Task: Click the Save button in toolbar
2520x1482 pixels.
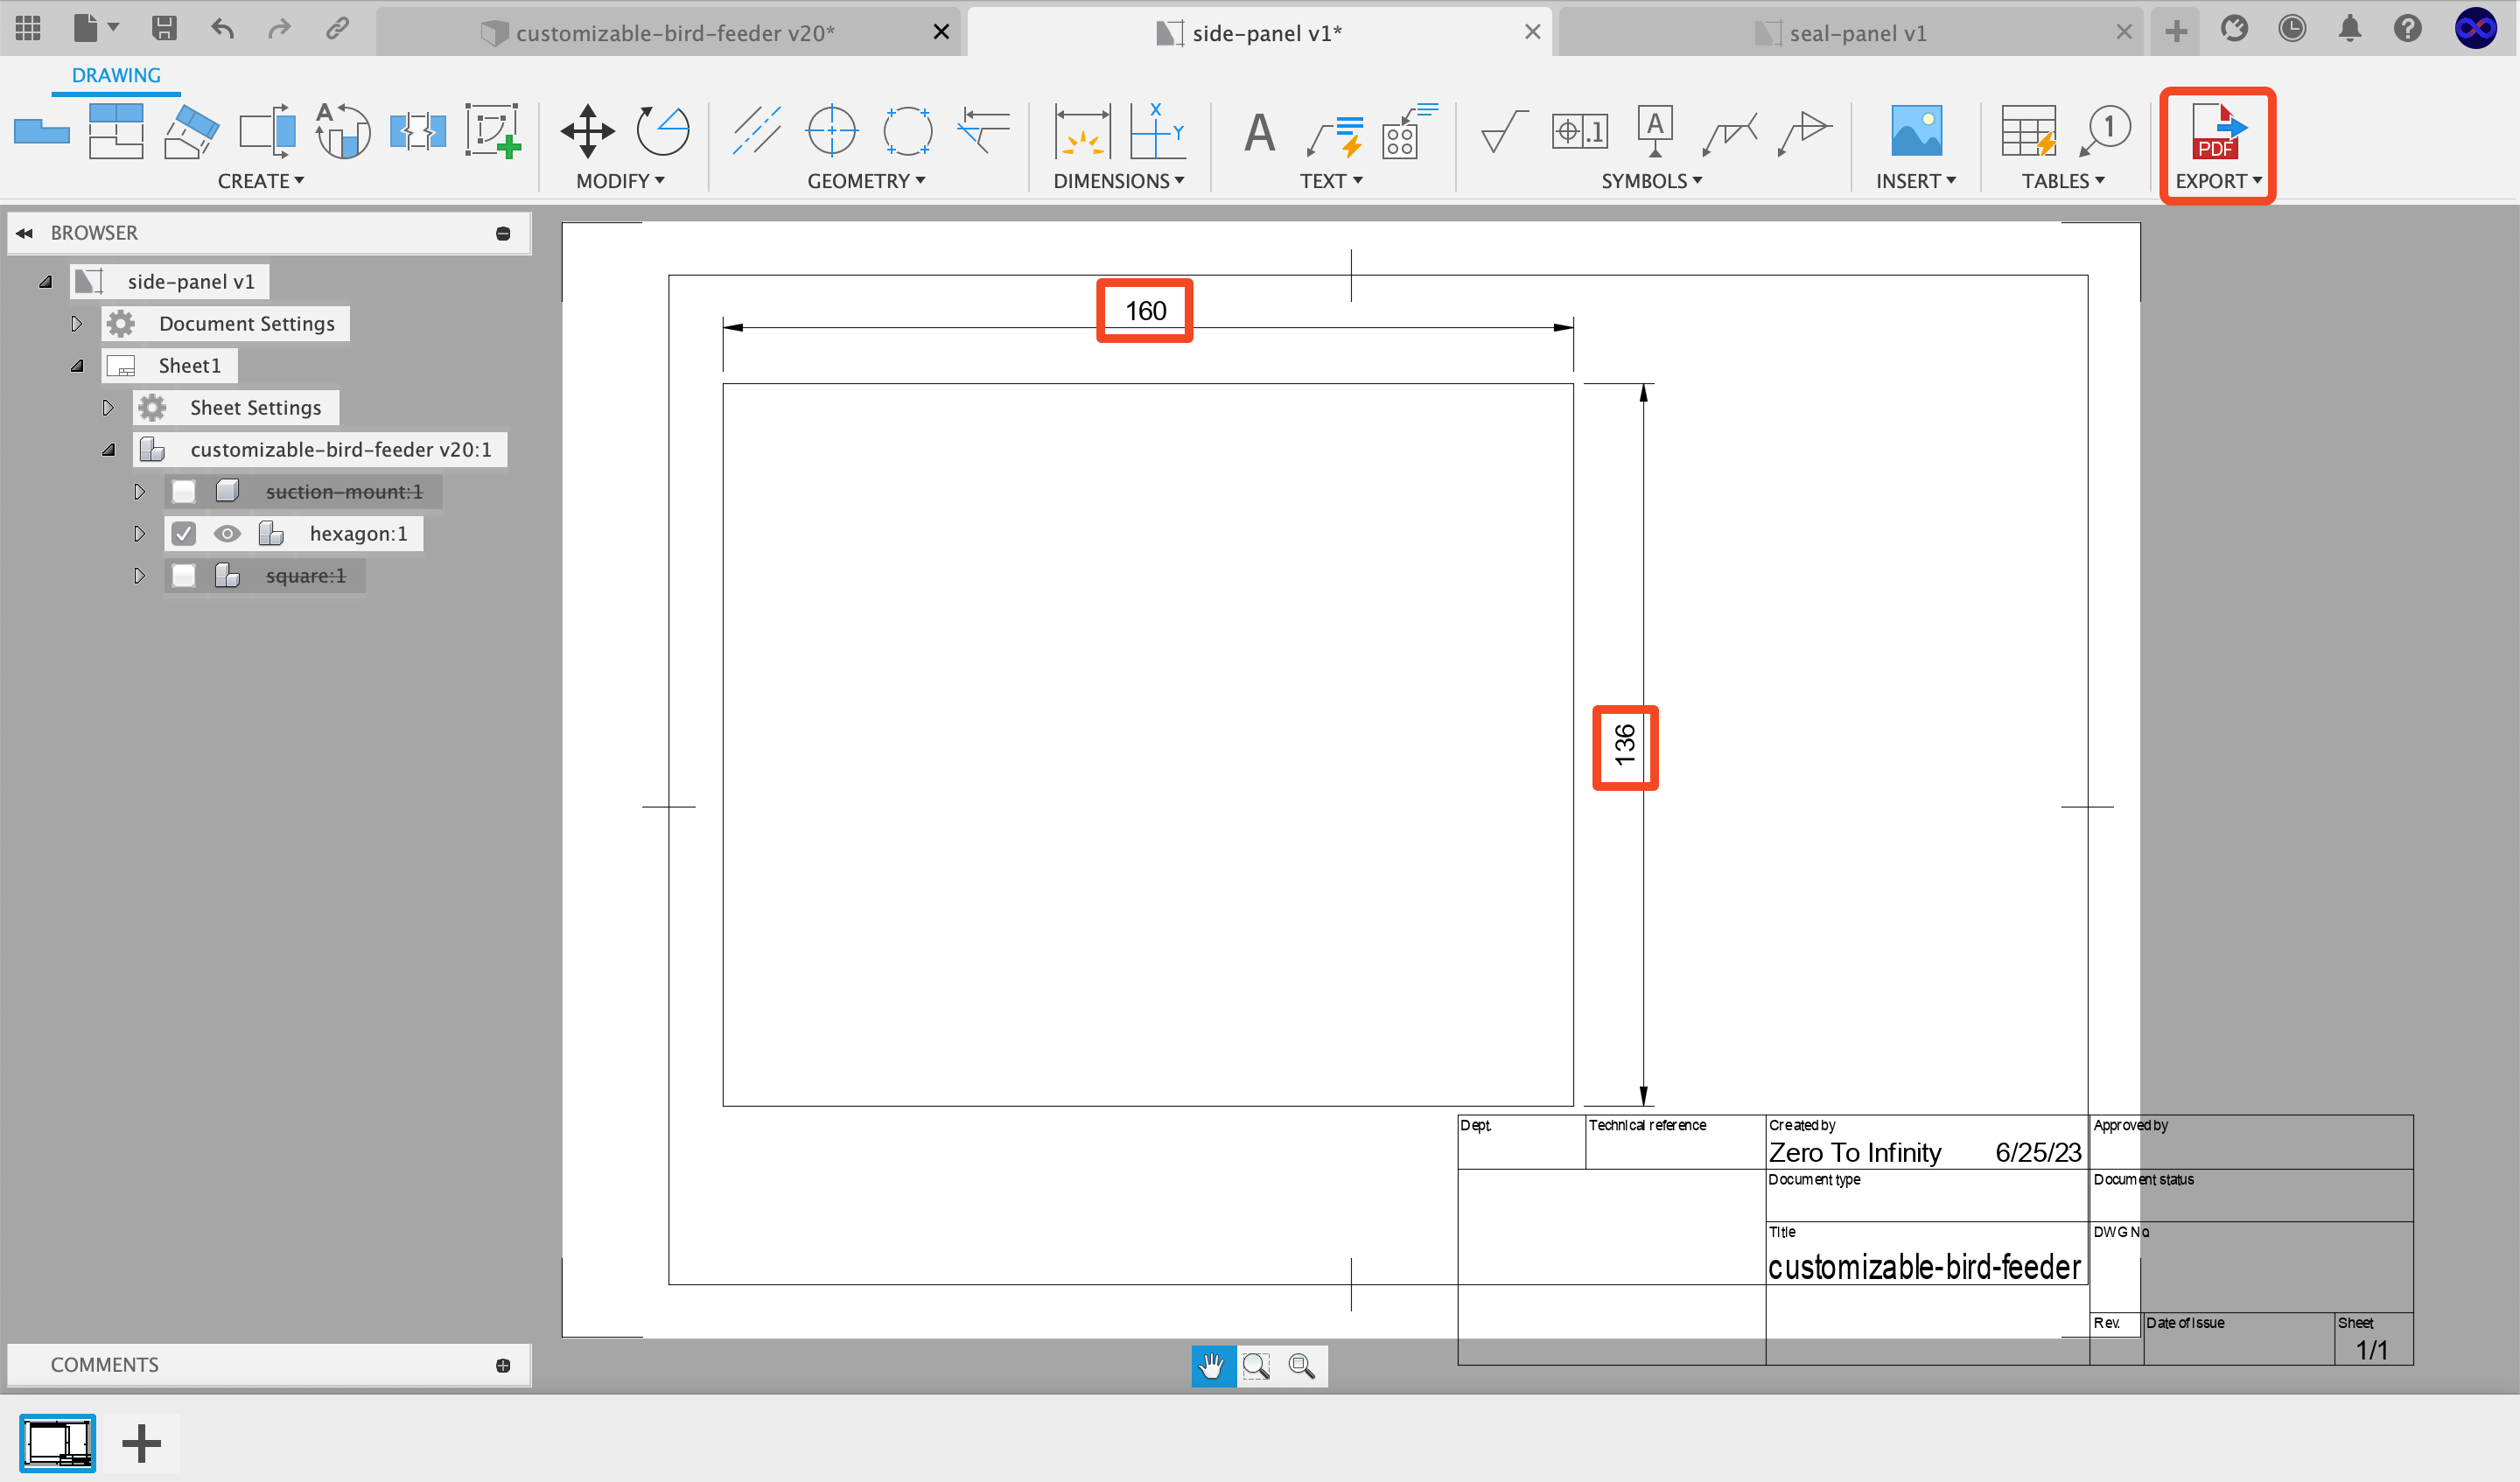Action: point(164,28)
